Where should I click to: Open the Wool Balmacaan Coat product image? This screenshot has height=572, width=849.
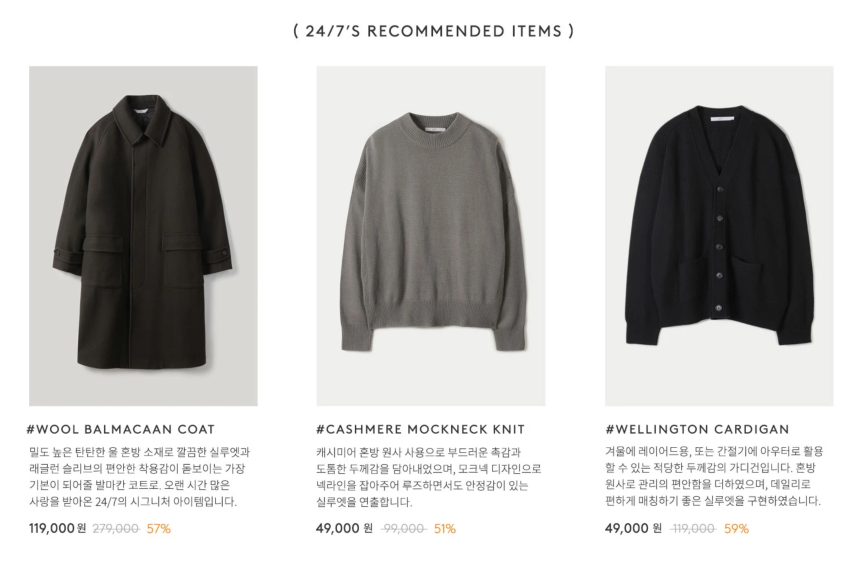point(143,236)
